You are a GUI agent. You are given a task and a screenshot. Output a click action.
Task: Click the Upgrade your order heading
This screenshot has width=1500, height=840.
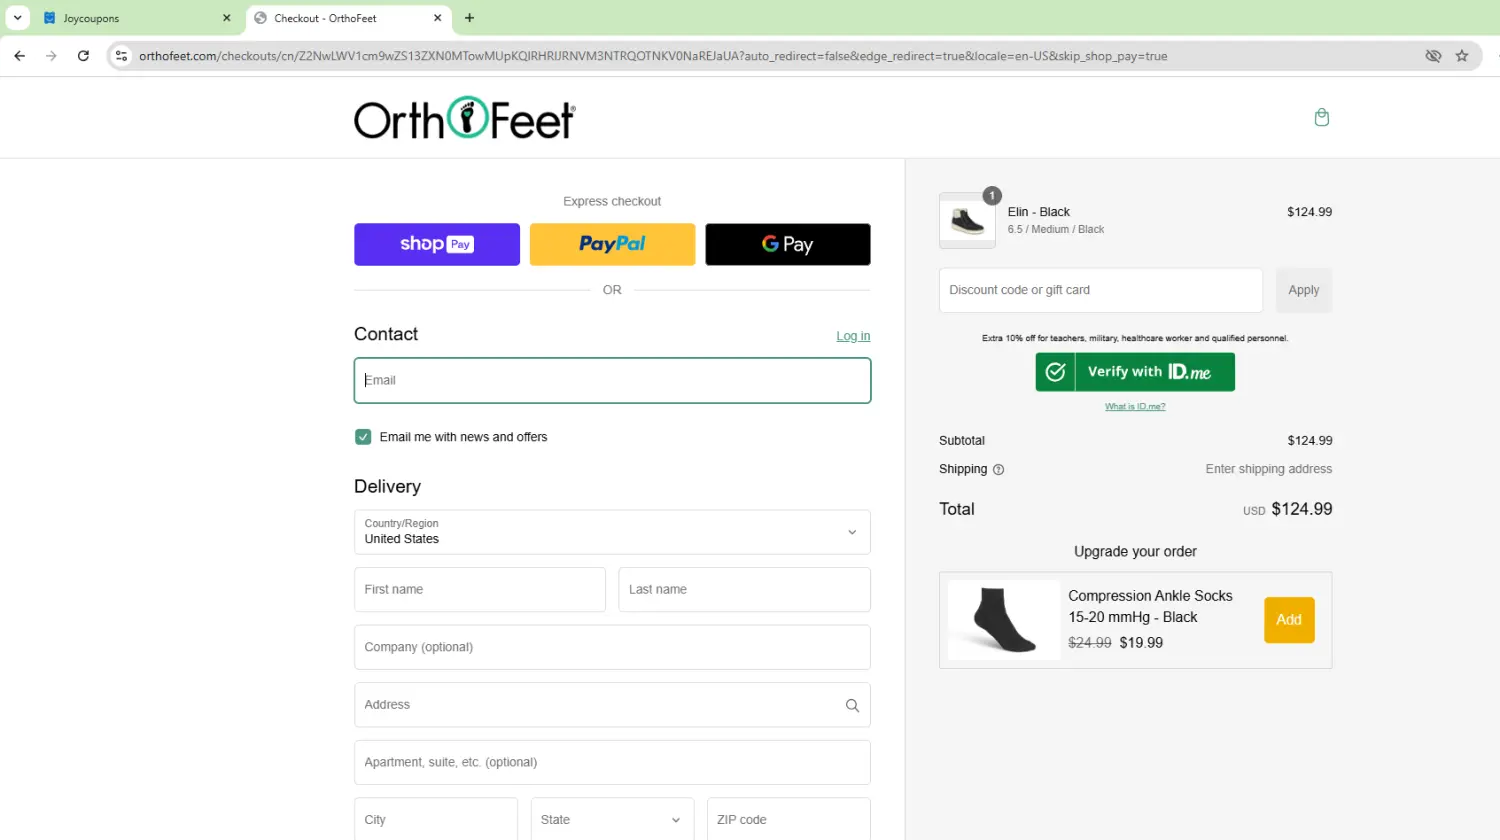[1135, 551]
